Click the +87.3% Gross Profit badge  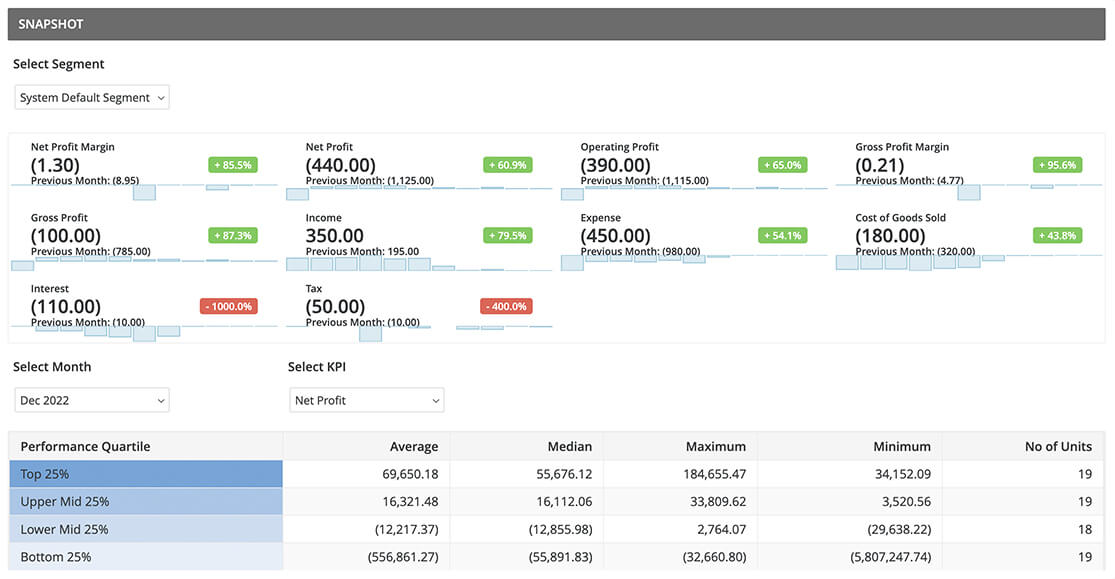pos(233,235)
